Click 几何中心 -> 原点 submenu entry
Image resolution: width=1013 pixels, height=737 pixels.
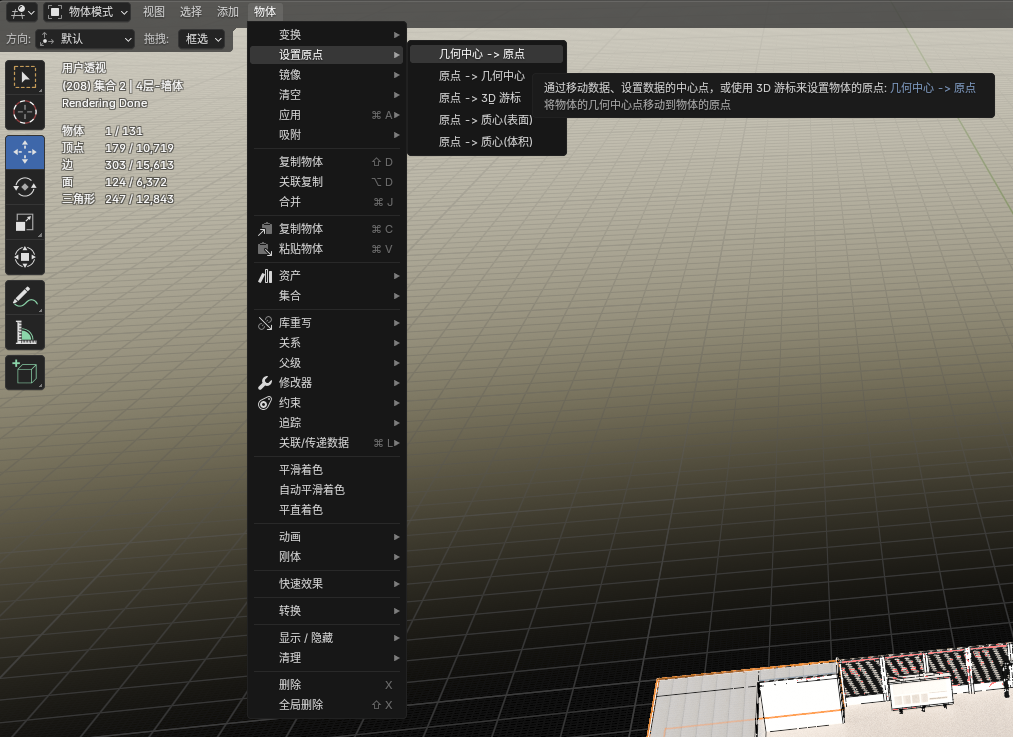pyautogui.click(x=482, y=54)
